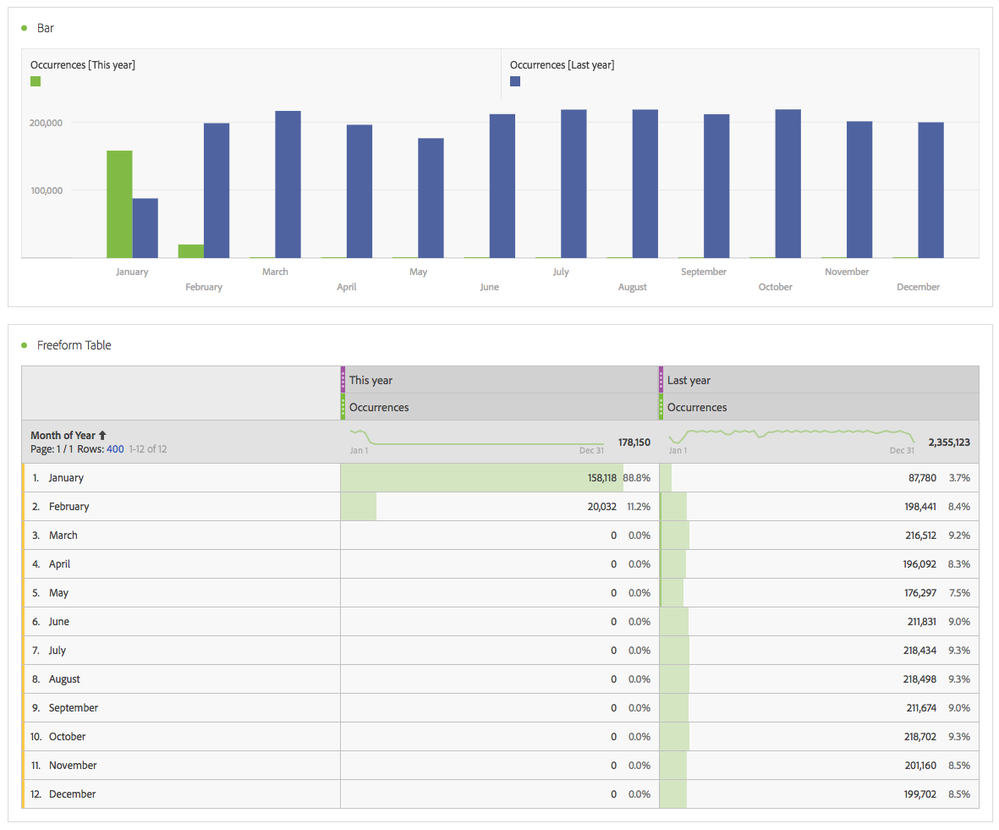Click the Last year sparkline trend cell
The image size is (999, 830).
coord(790,440)
